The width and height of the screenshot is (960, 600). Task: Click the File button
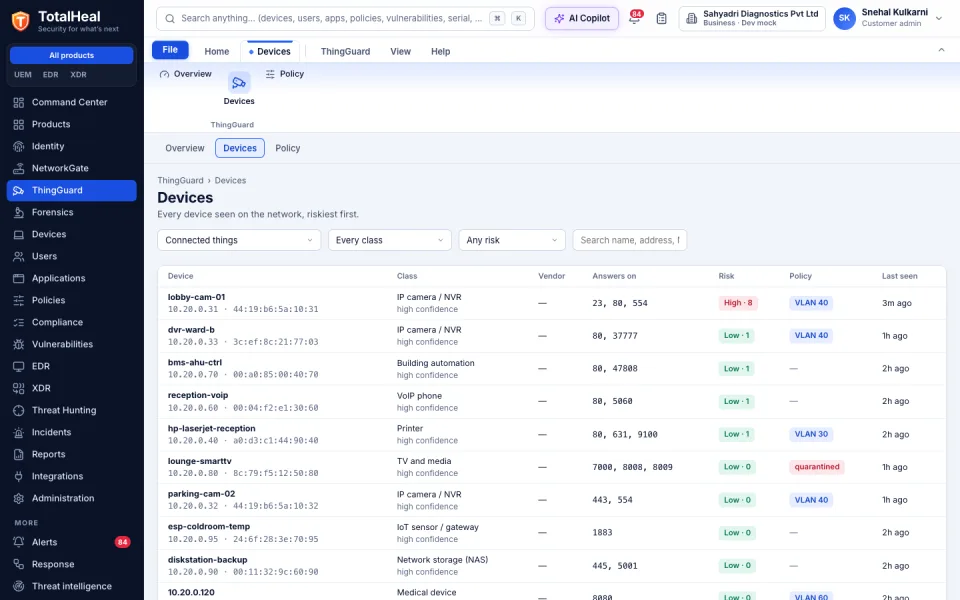(170, 50)
